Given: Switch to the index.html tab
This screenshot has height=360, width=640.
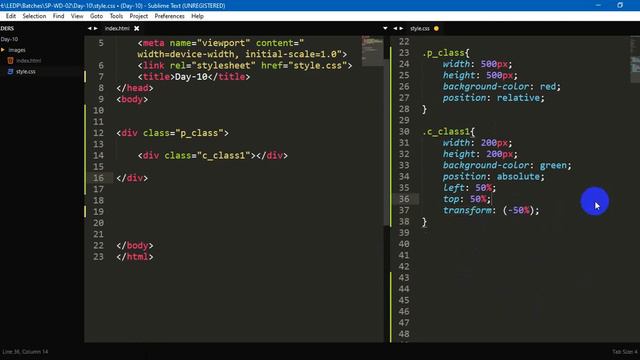Looking at the screenshot, I should (x=117, y=29).
